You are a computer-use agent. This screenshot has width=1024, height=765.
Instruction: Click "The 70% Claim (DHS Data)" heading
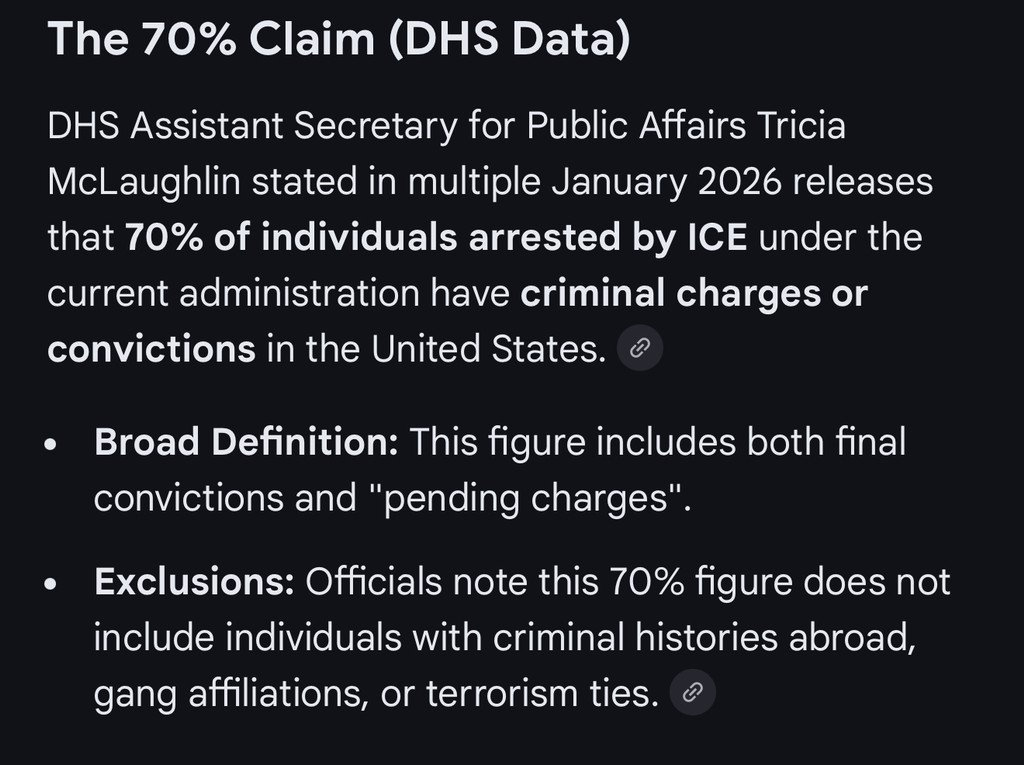(x=339, y=41)
